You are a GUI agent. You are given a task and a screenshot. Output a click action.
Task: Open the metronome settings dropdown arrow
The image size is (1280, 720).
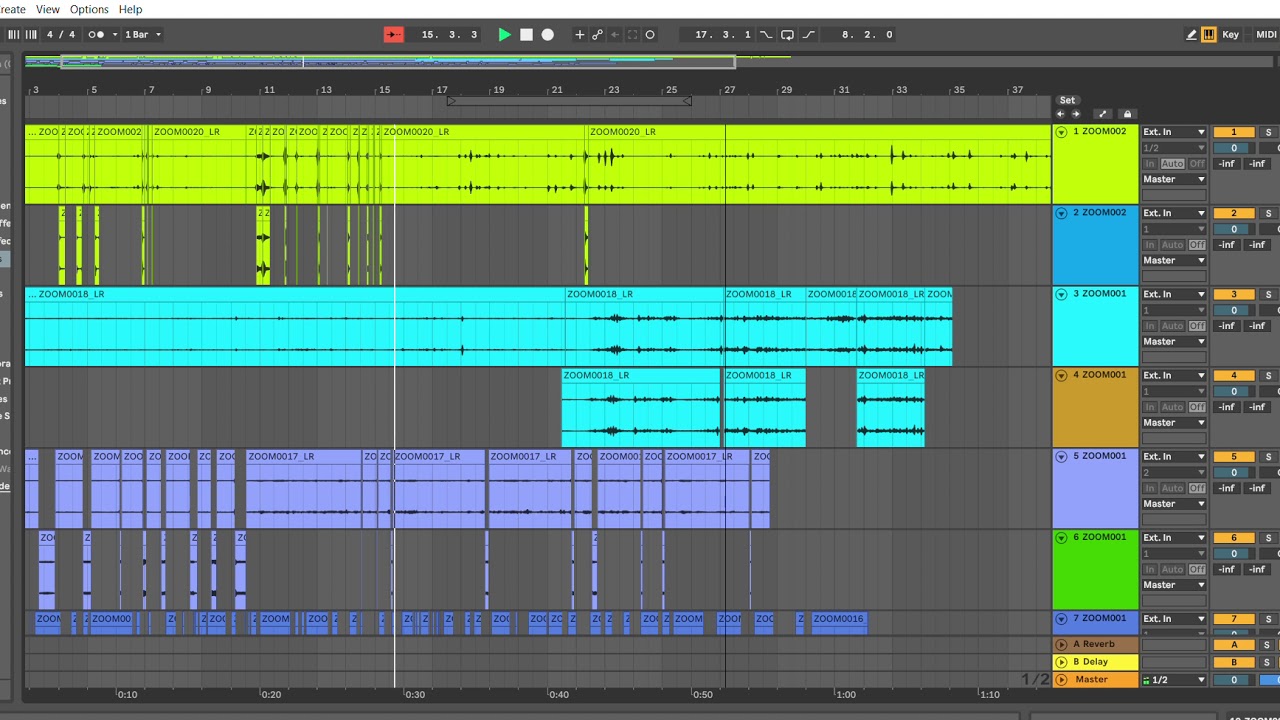pyautogui.click(x=115, y=34)
